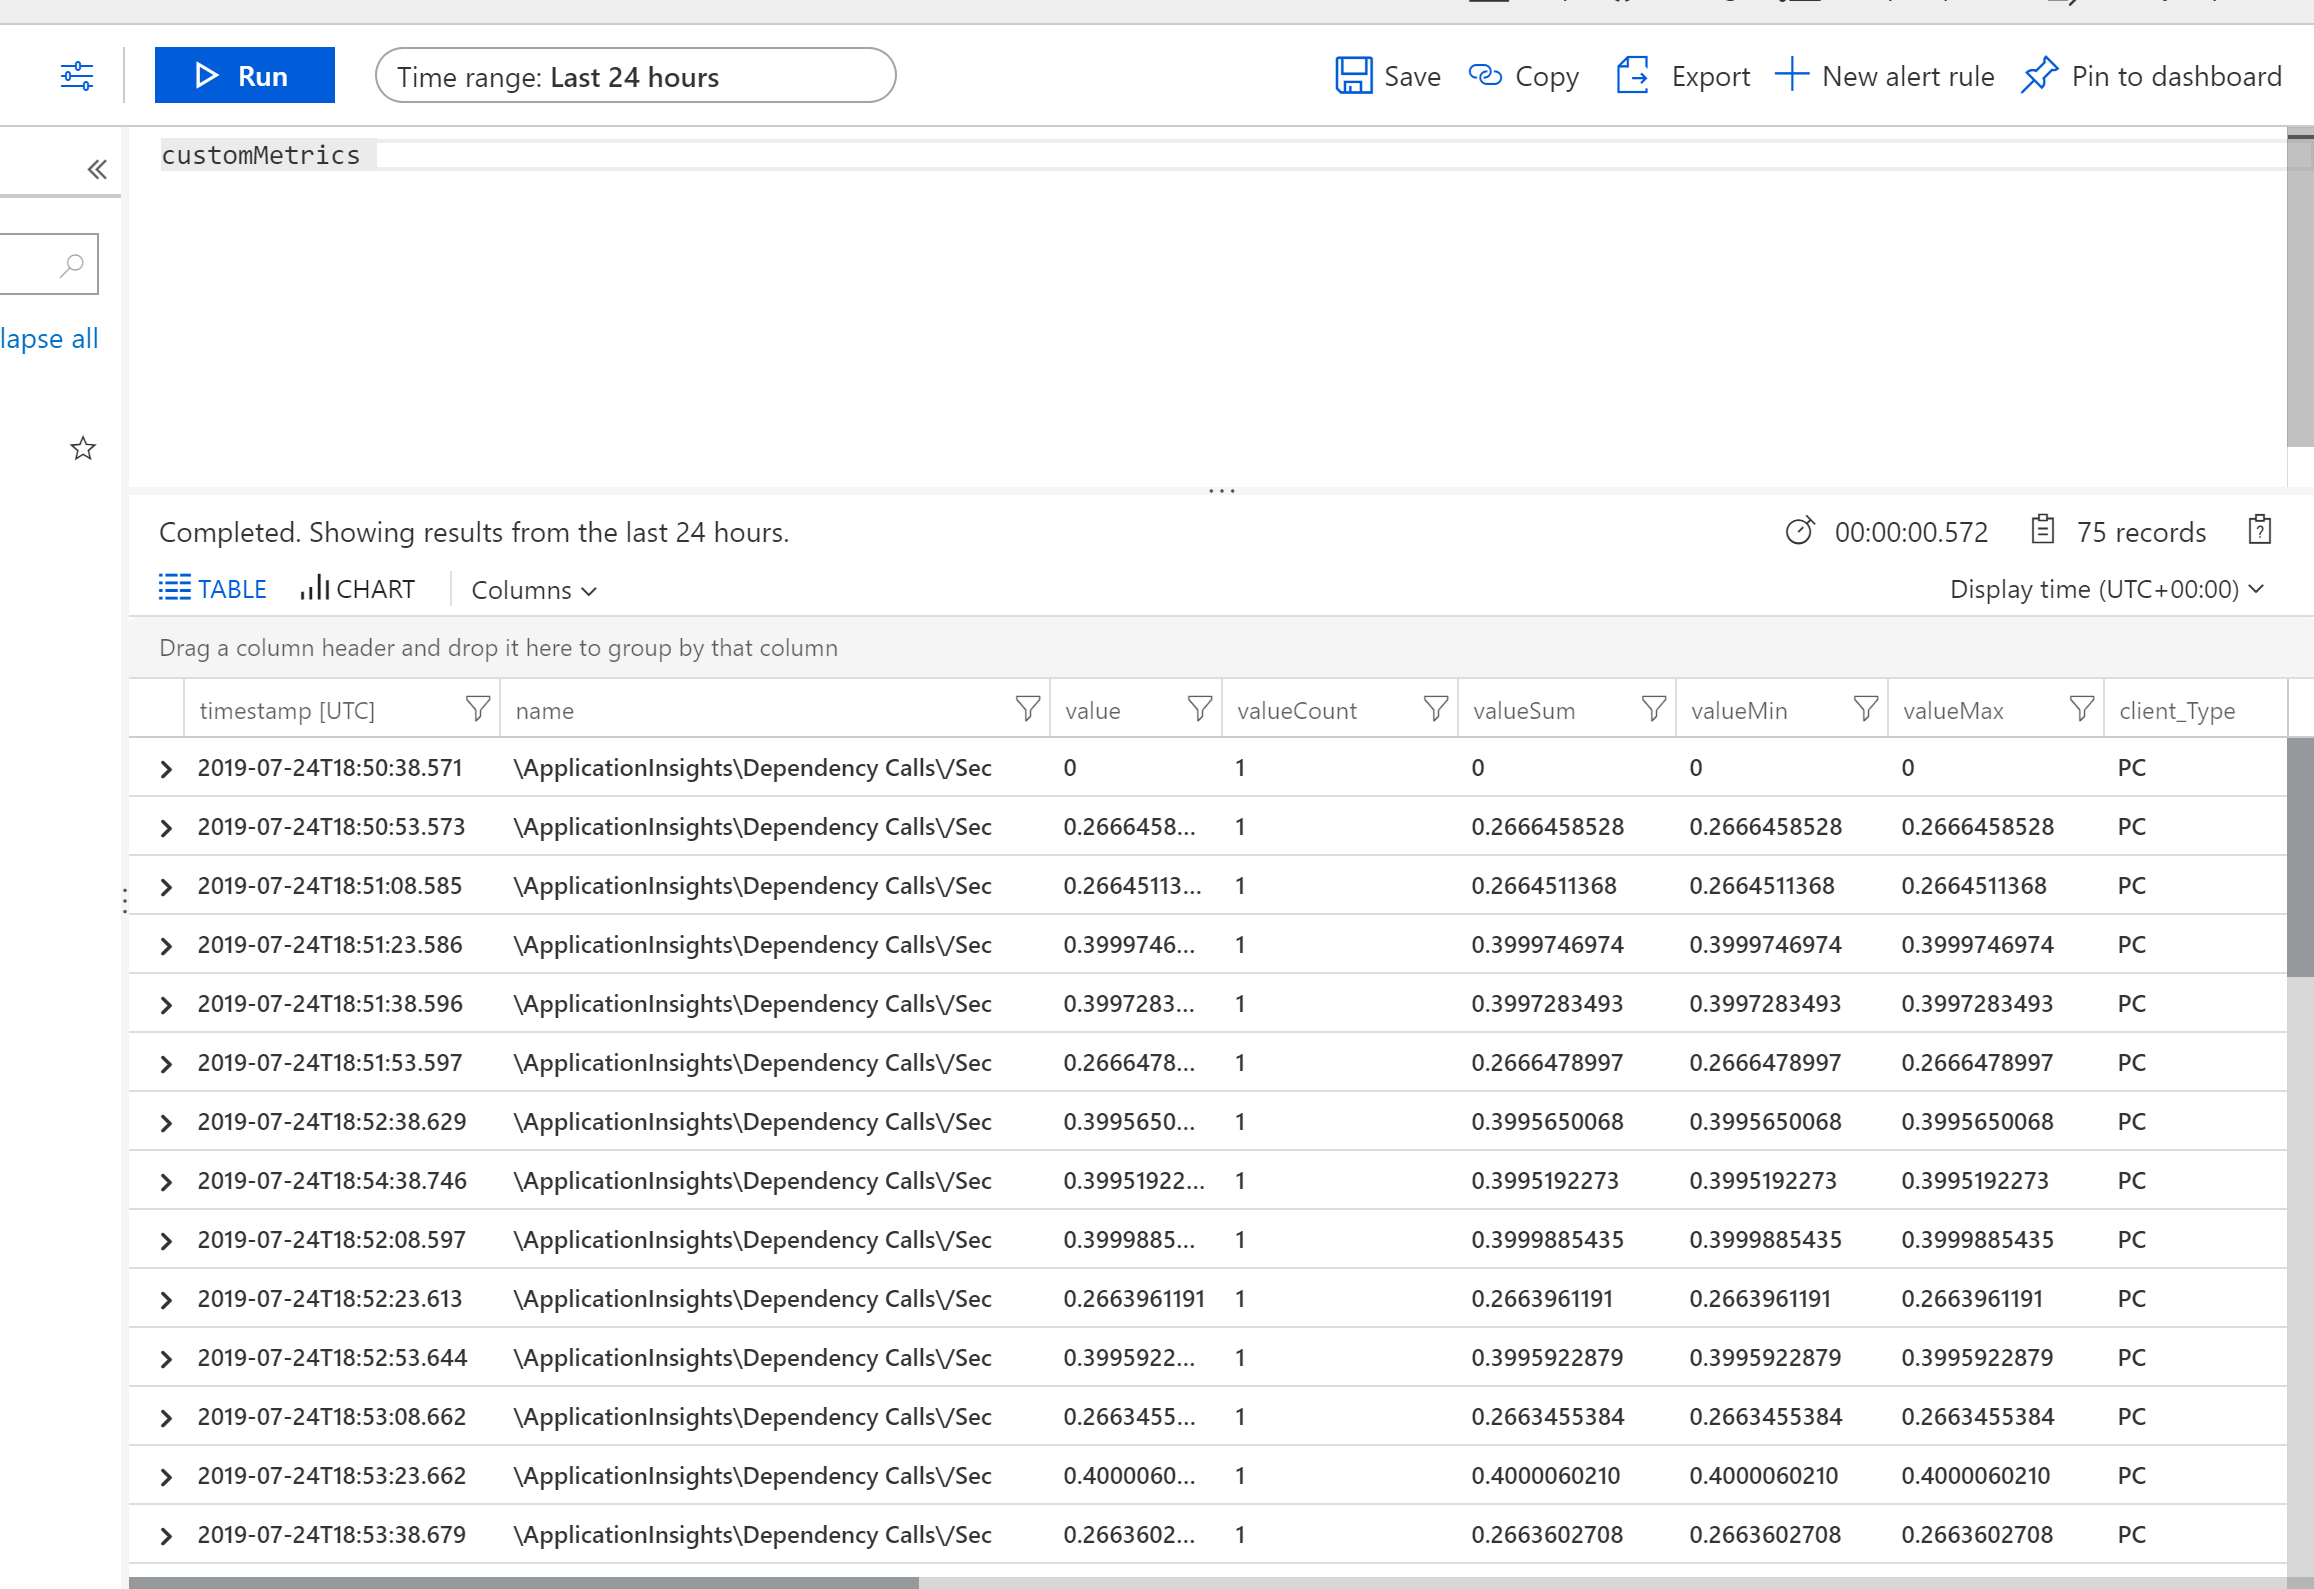Click the Export icon

click(1632, 76)
